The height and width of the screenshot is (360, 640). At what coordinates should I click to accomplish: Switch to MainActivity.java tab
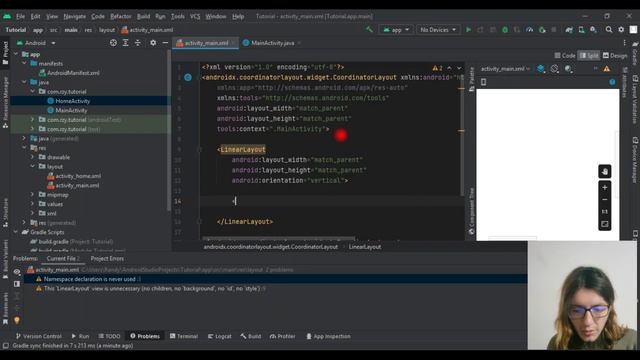(272, 43)
